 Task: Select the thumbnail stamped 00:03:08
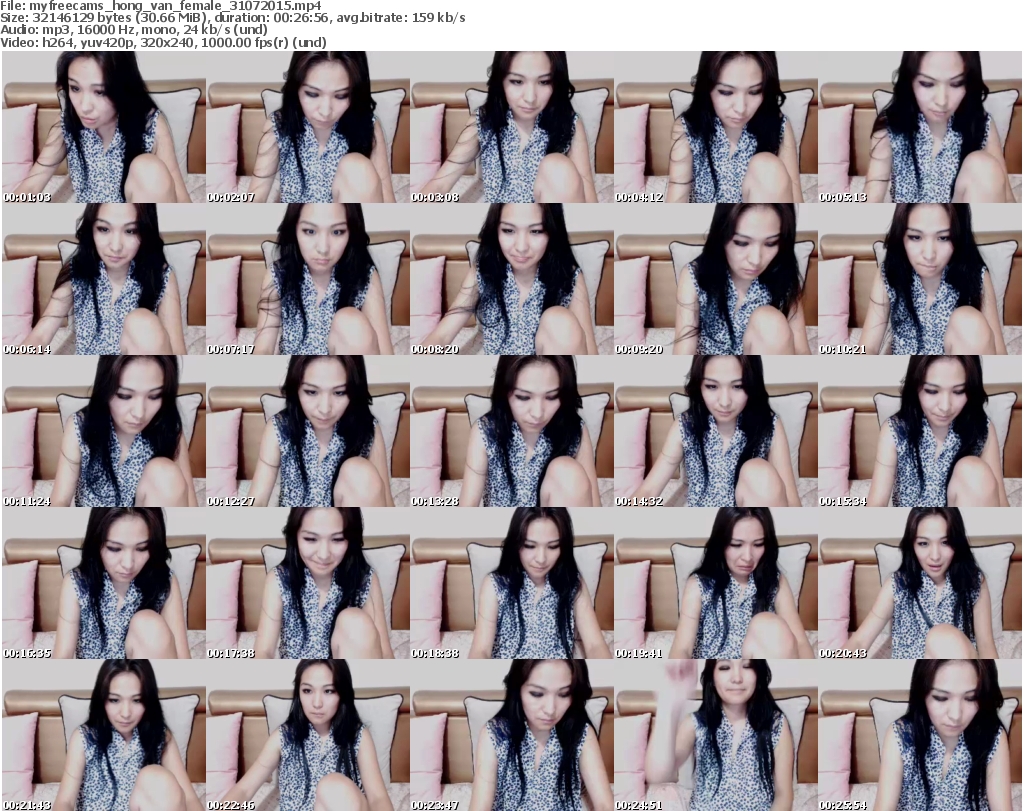(x=512, y=127)
